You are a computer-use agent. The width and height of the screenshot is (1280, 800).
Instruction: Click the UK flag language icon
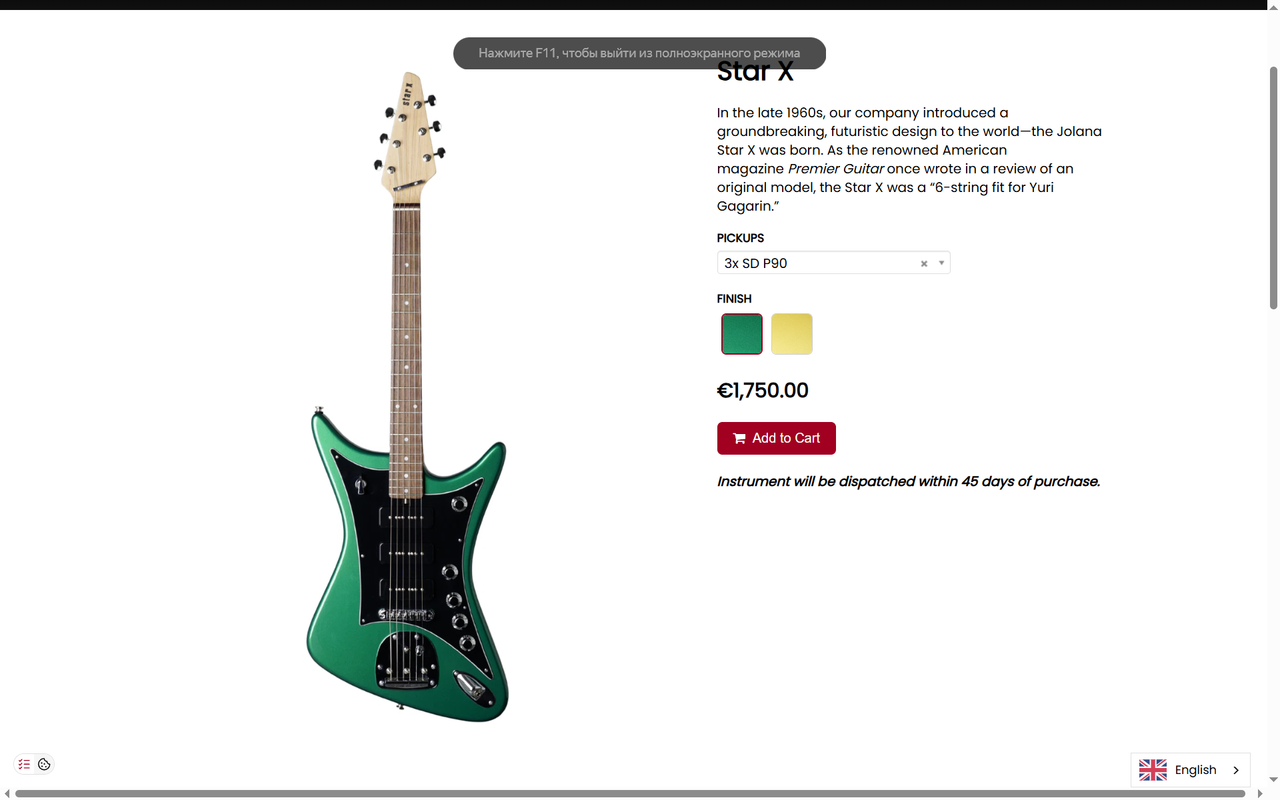click(x=1153, y=770)
